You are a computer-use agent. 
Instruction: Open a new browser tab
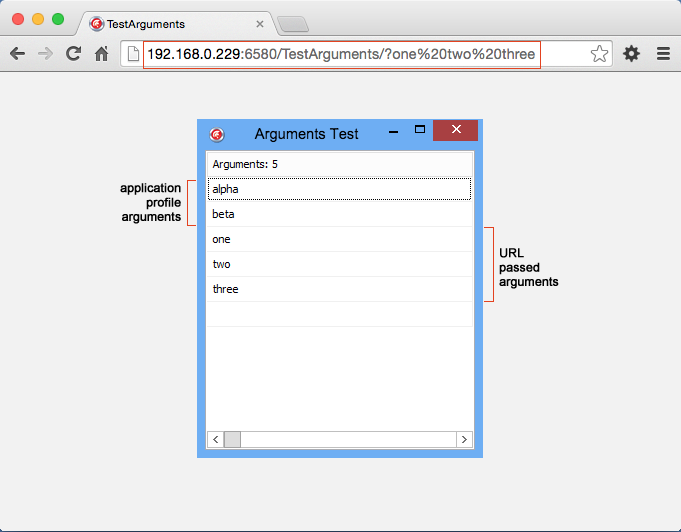pyautogui.click(x=292, y=24)
